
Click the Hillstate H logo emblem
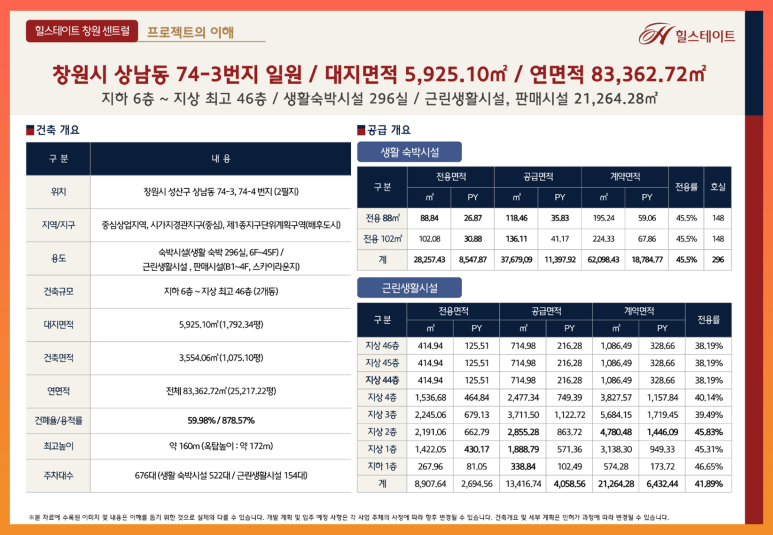click(655, 34)
